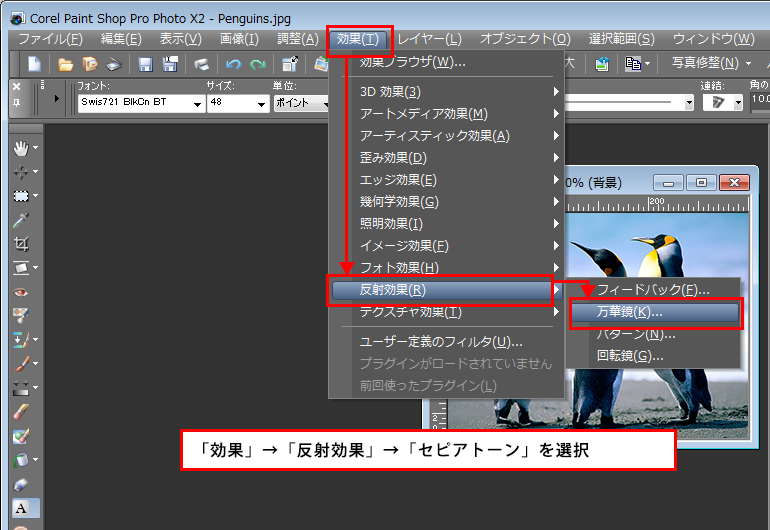
Task: Select the Paint Brush tool
Action: (21, 363)
